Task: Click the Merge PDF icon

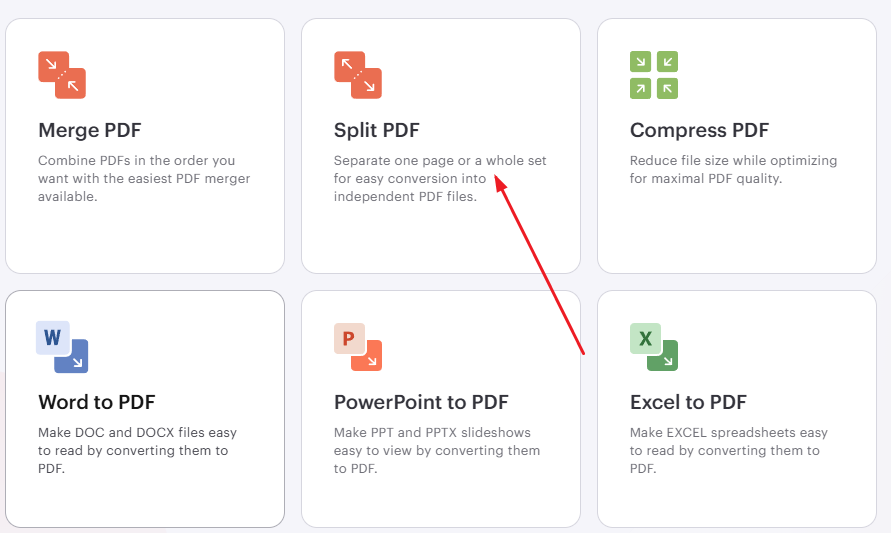Action: pyautogui.click(x=62, y=75)
